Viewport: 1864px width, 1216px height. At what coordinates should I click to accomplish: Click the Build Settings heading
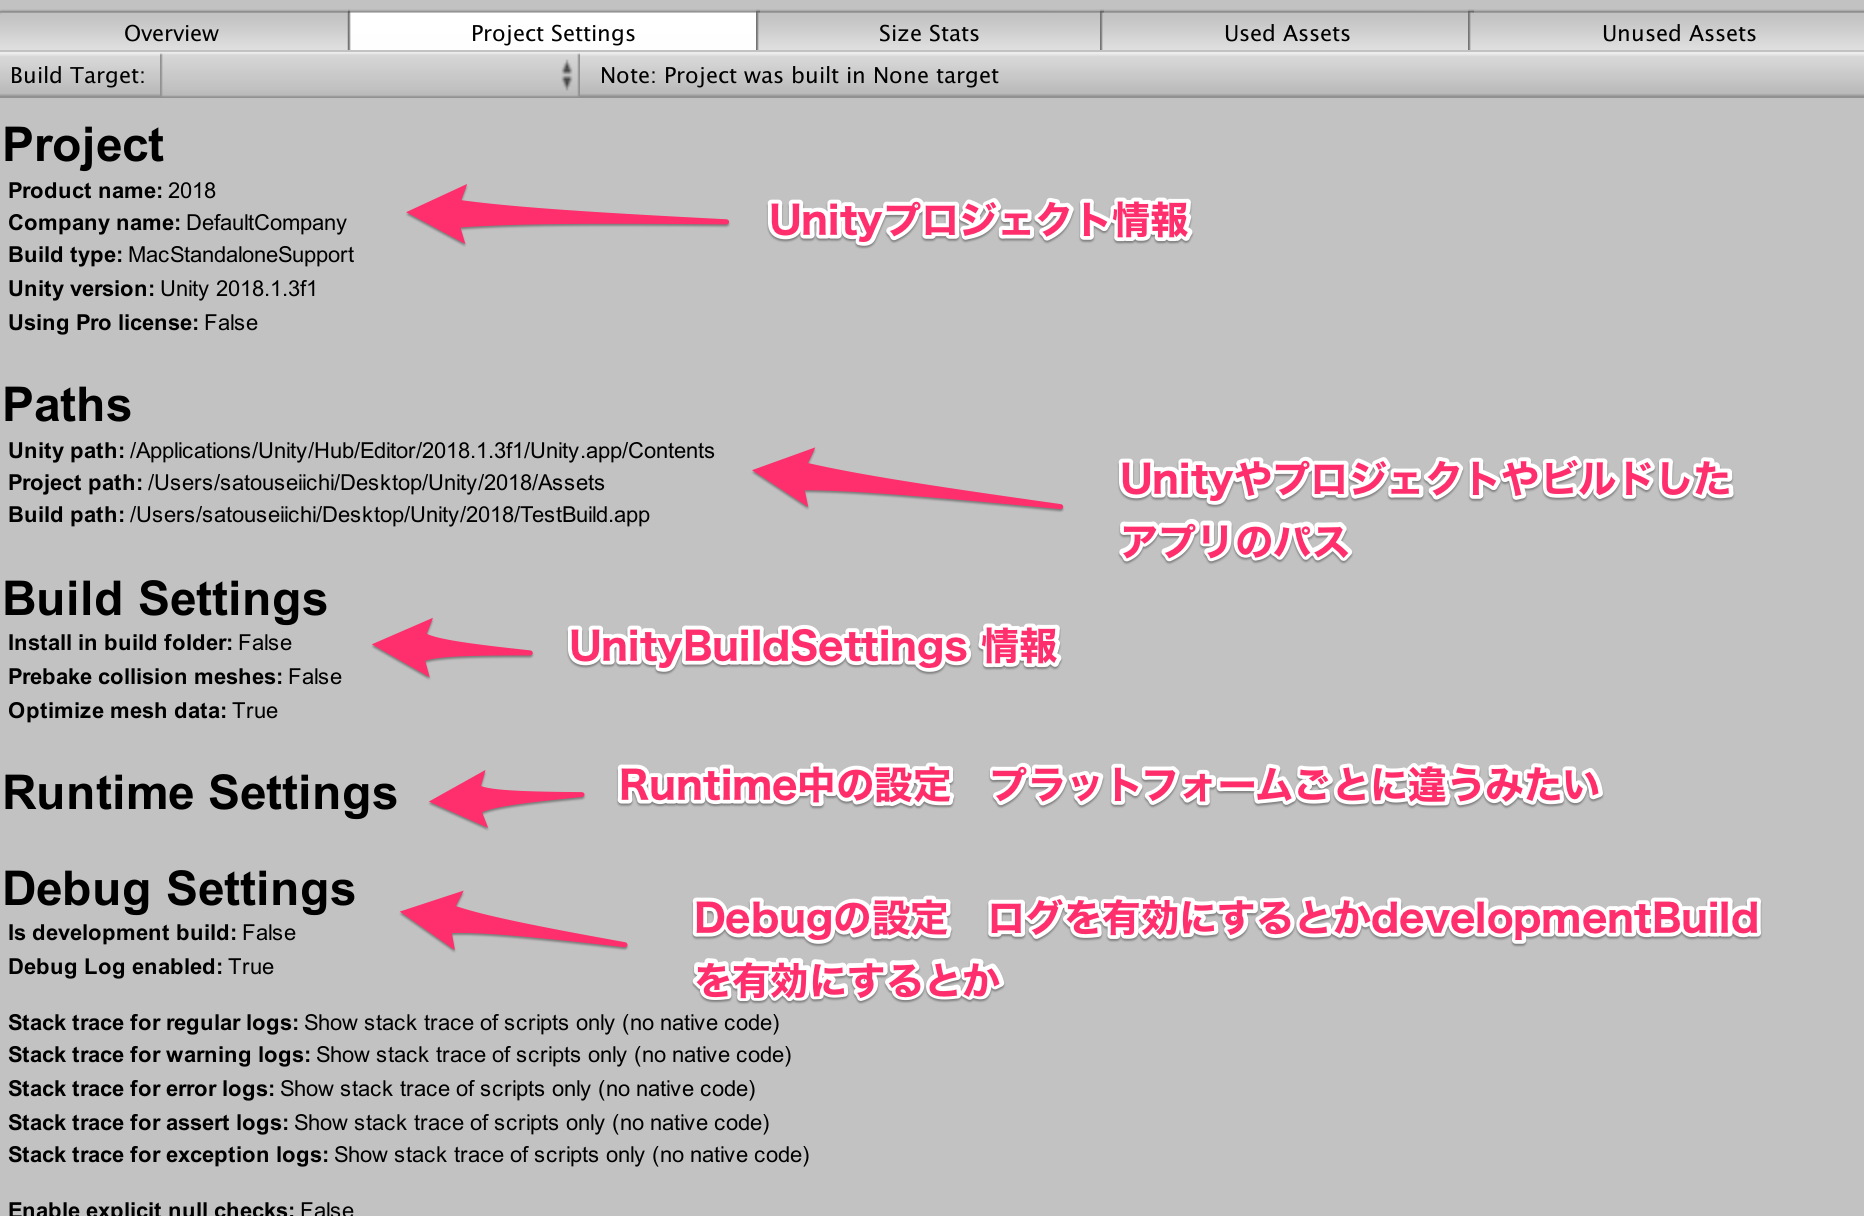point(165,599)
